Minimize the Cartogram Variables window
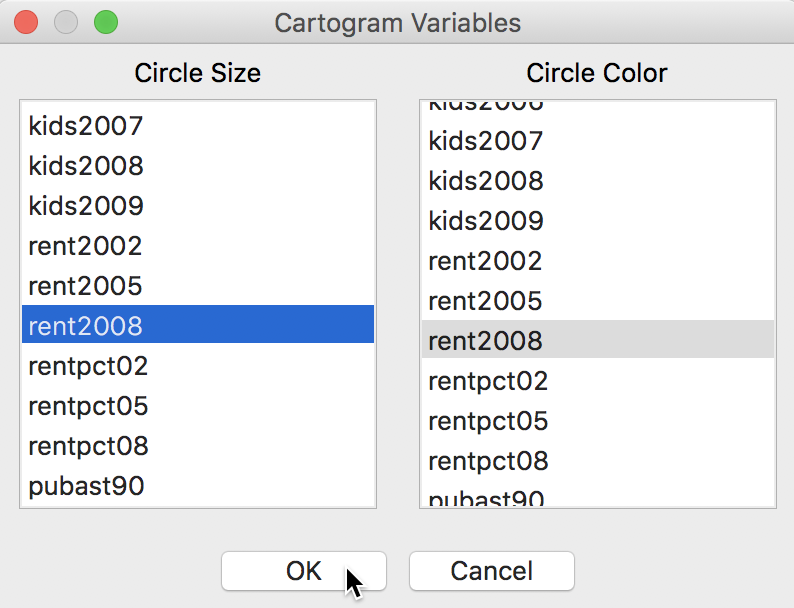Image resolution: width=794 pixels, height=608 pixels. (x=66, y=21)
